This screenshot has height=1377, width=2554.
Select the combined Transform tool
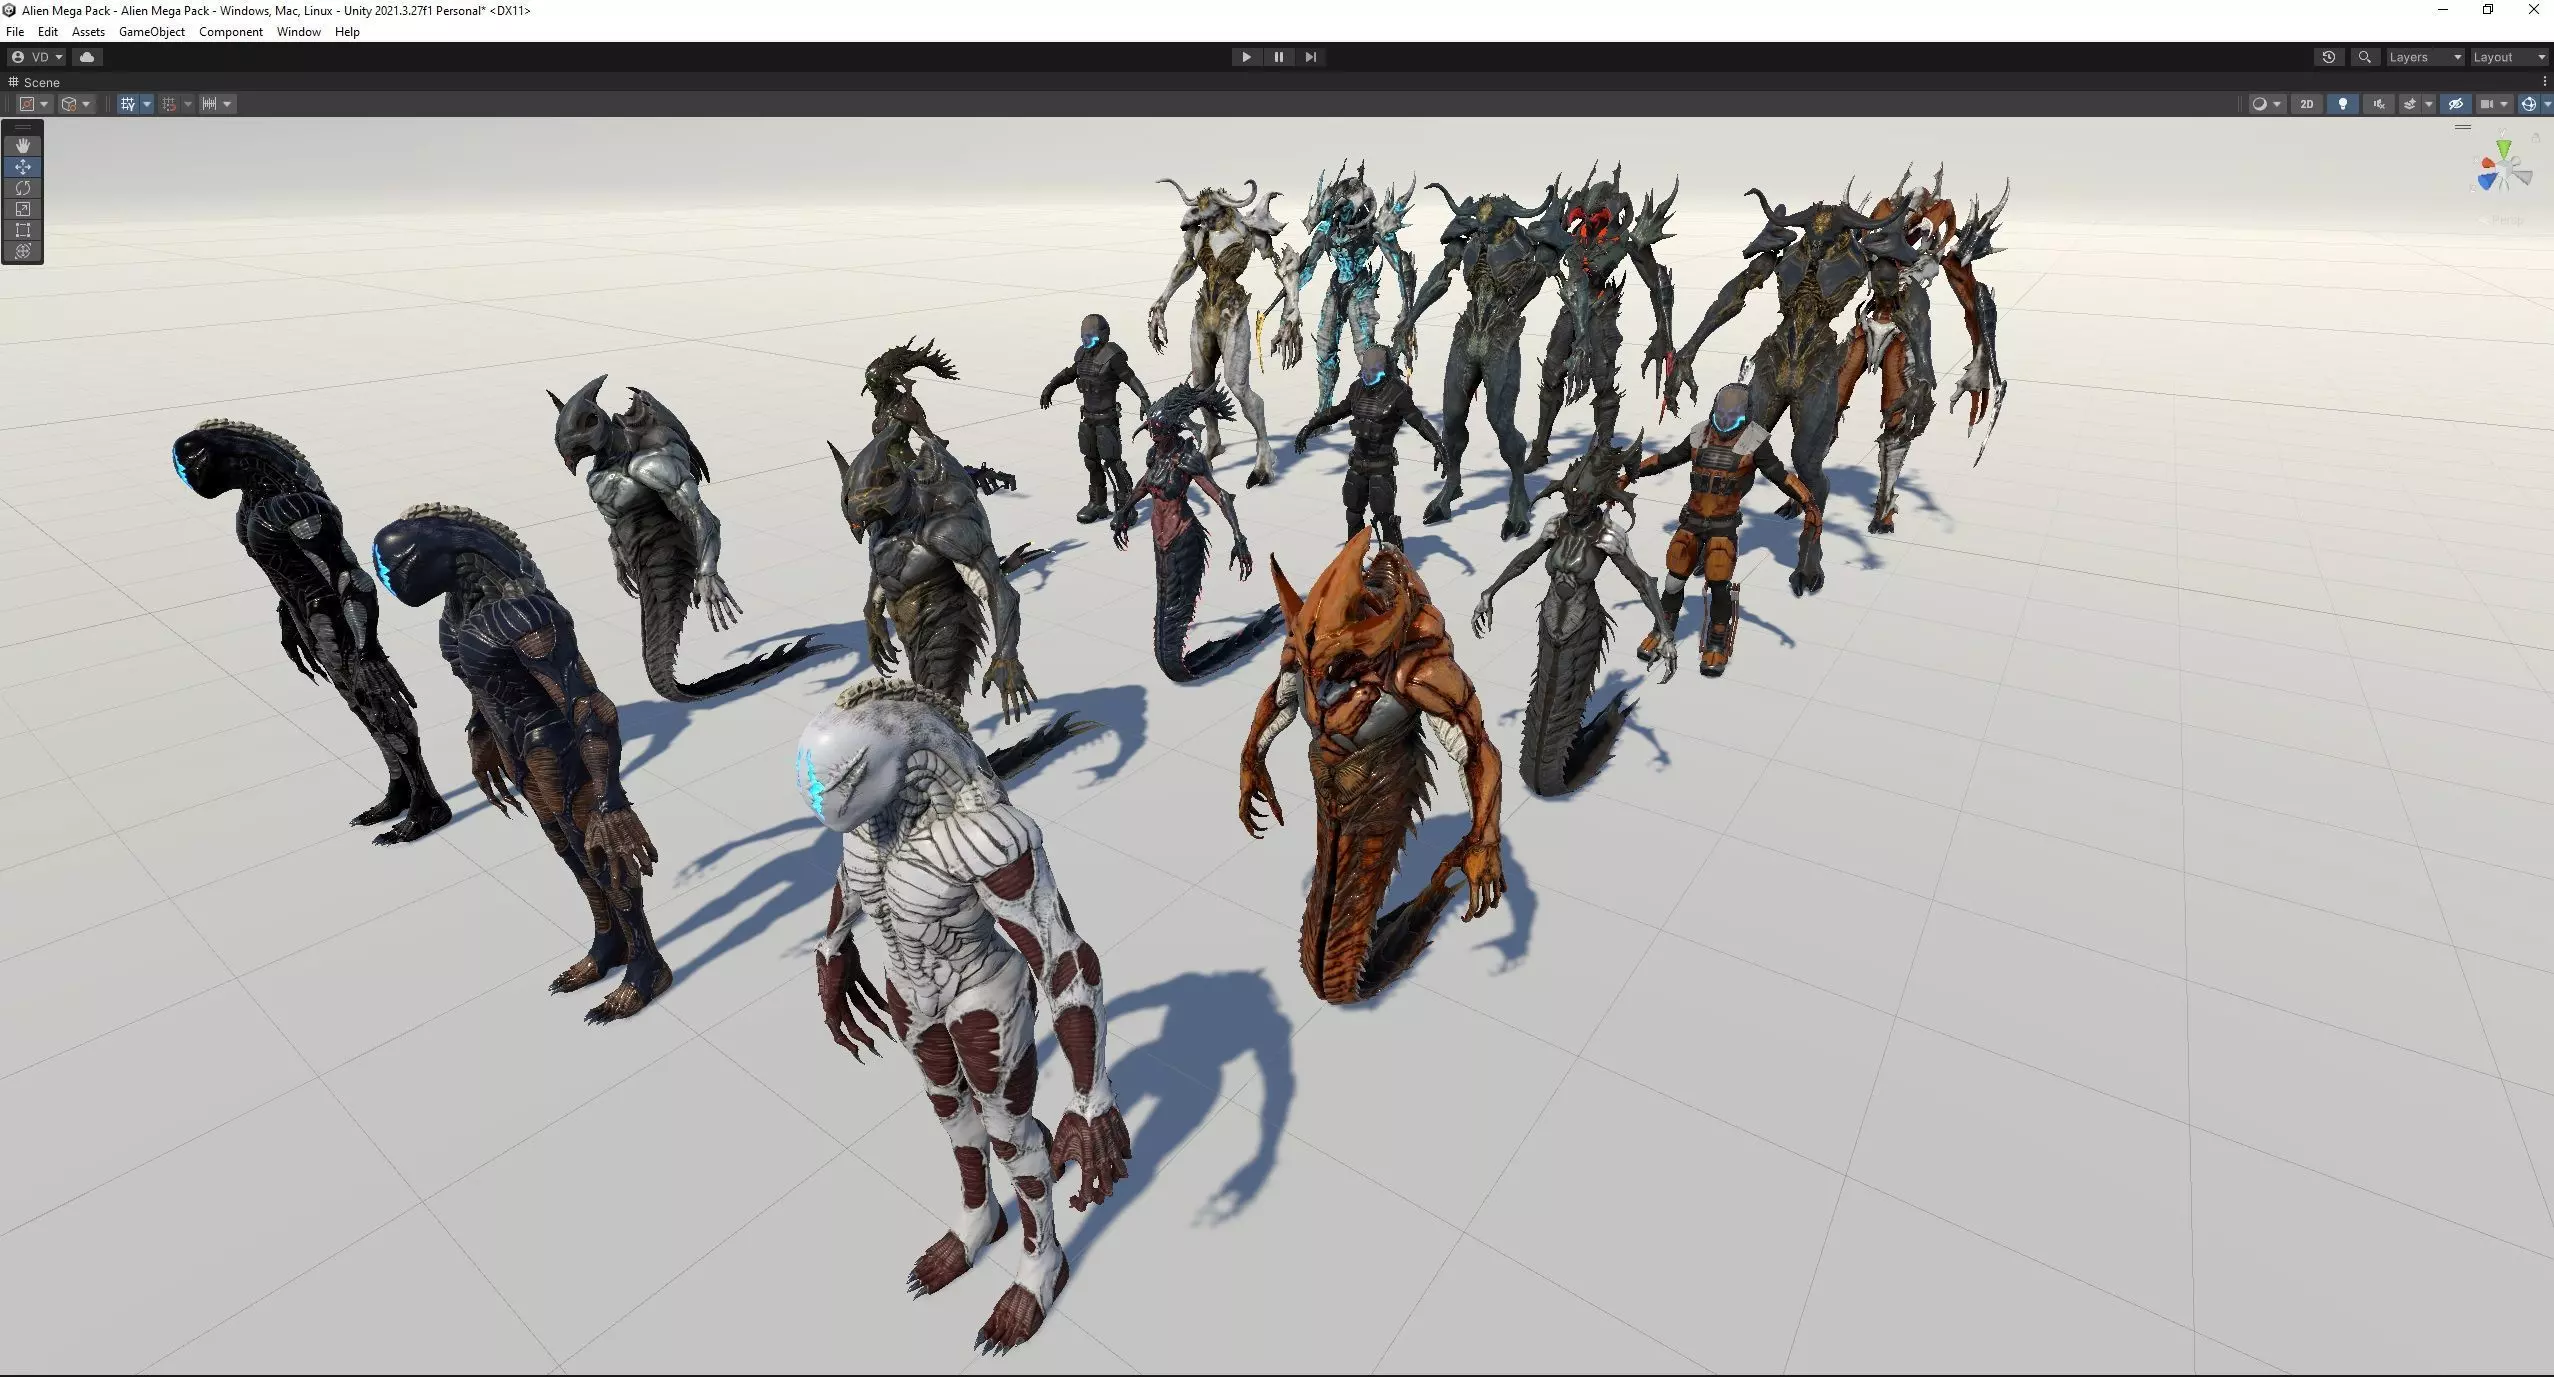pyautogui.click(x=23, y=251)
